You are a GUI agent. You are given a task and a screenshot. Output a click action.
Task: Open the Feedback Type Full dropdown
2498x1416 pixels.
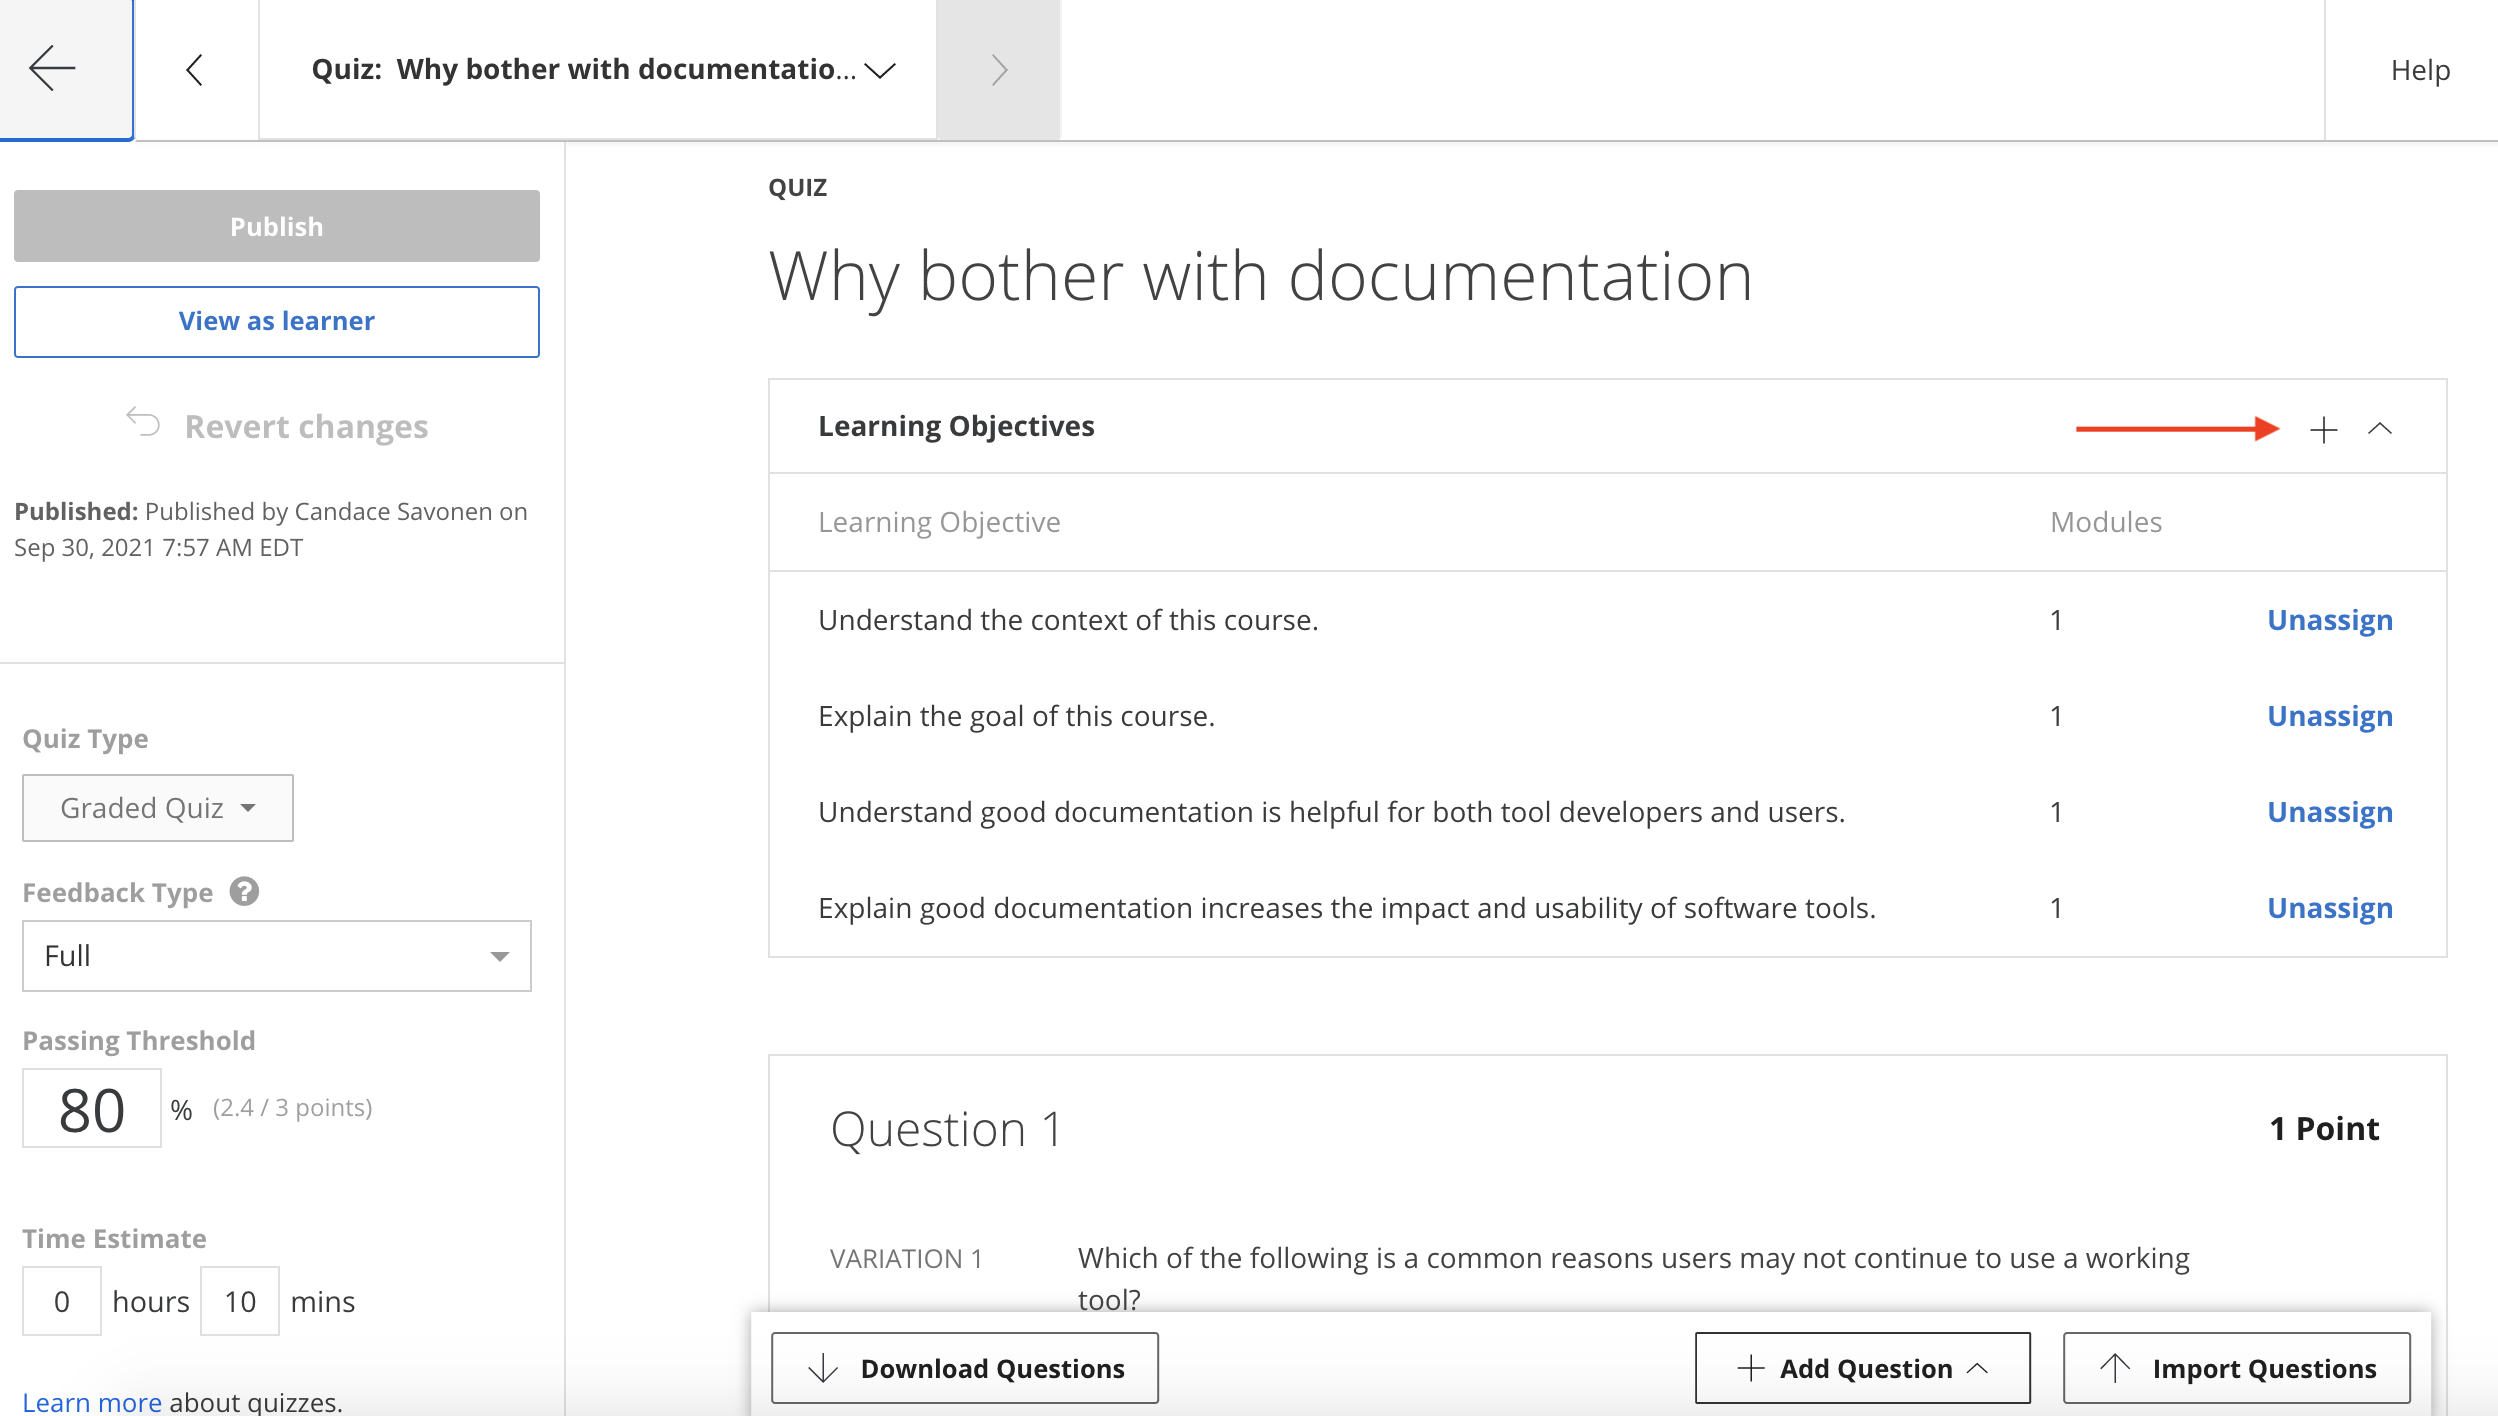277,956
